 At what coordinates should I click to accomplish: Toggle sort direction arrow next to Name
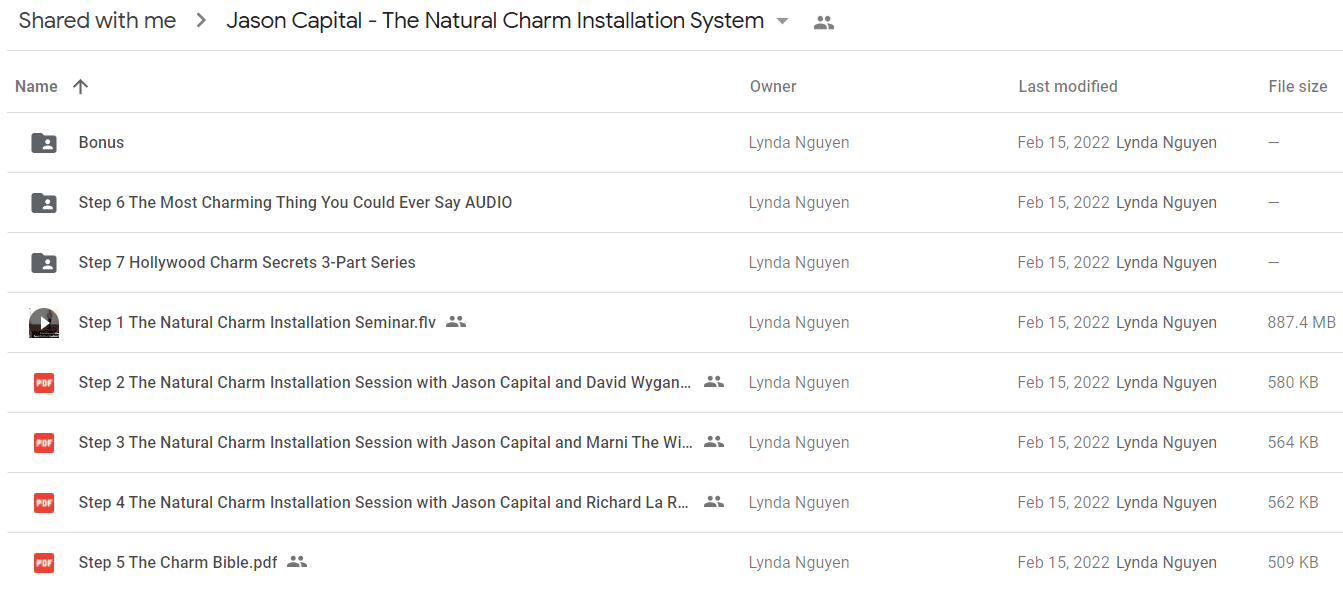coord(81,86)
